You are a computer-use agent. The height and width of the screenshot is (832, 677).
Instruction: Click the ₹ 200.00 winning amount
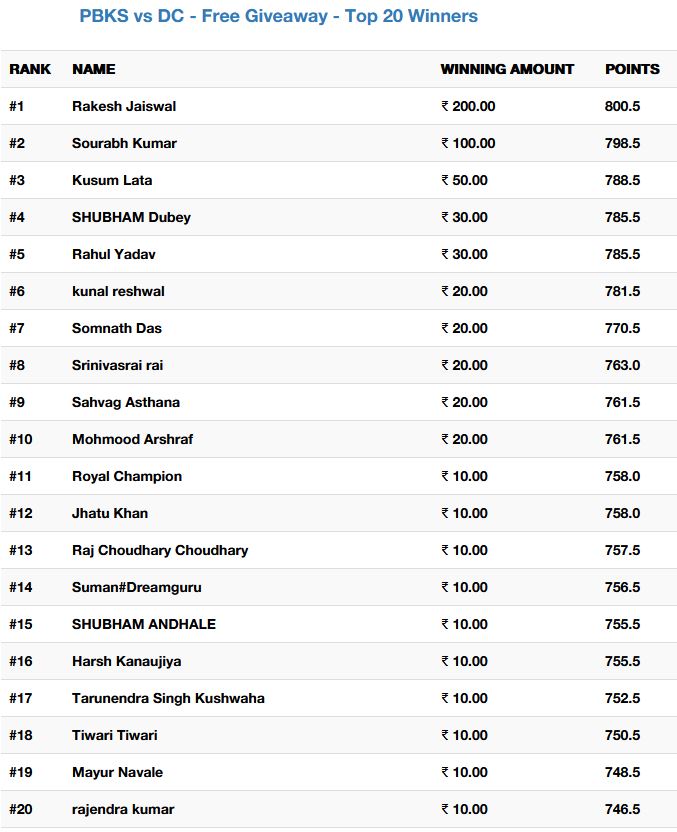[468, 106]
